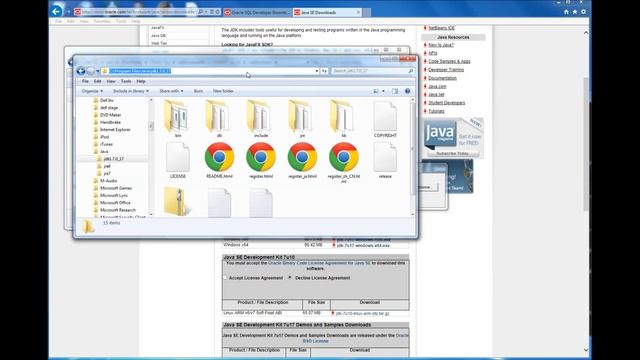Select Decline License Agreement radio button

(290, 278)
